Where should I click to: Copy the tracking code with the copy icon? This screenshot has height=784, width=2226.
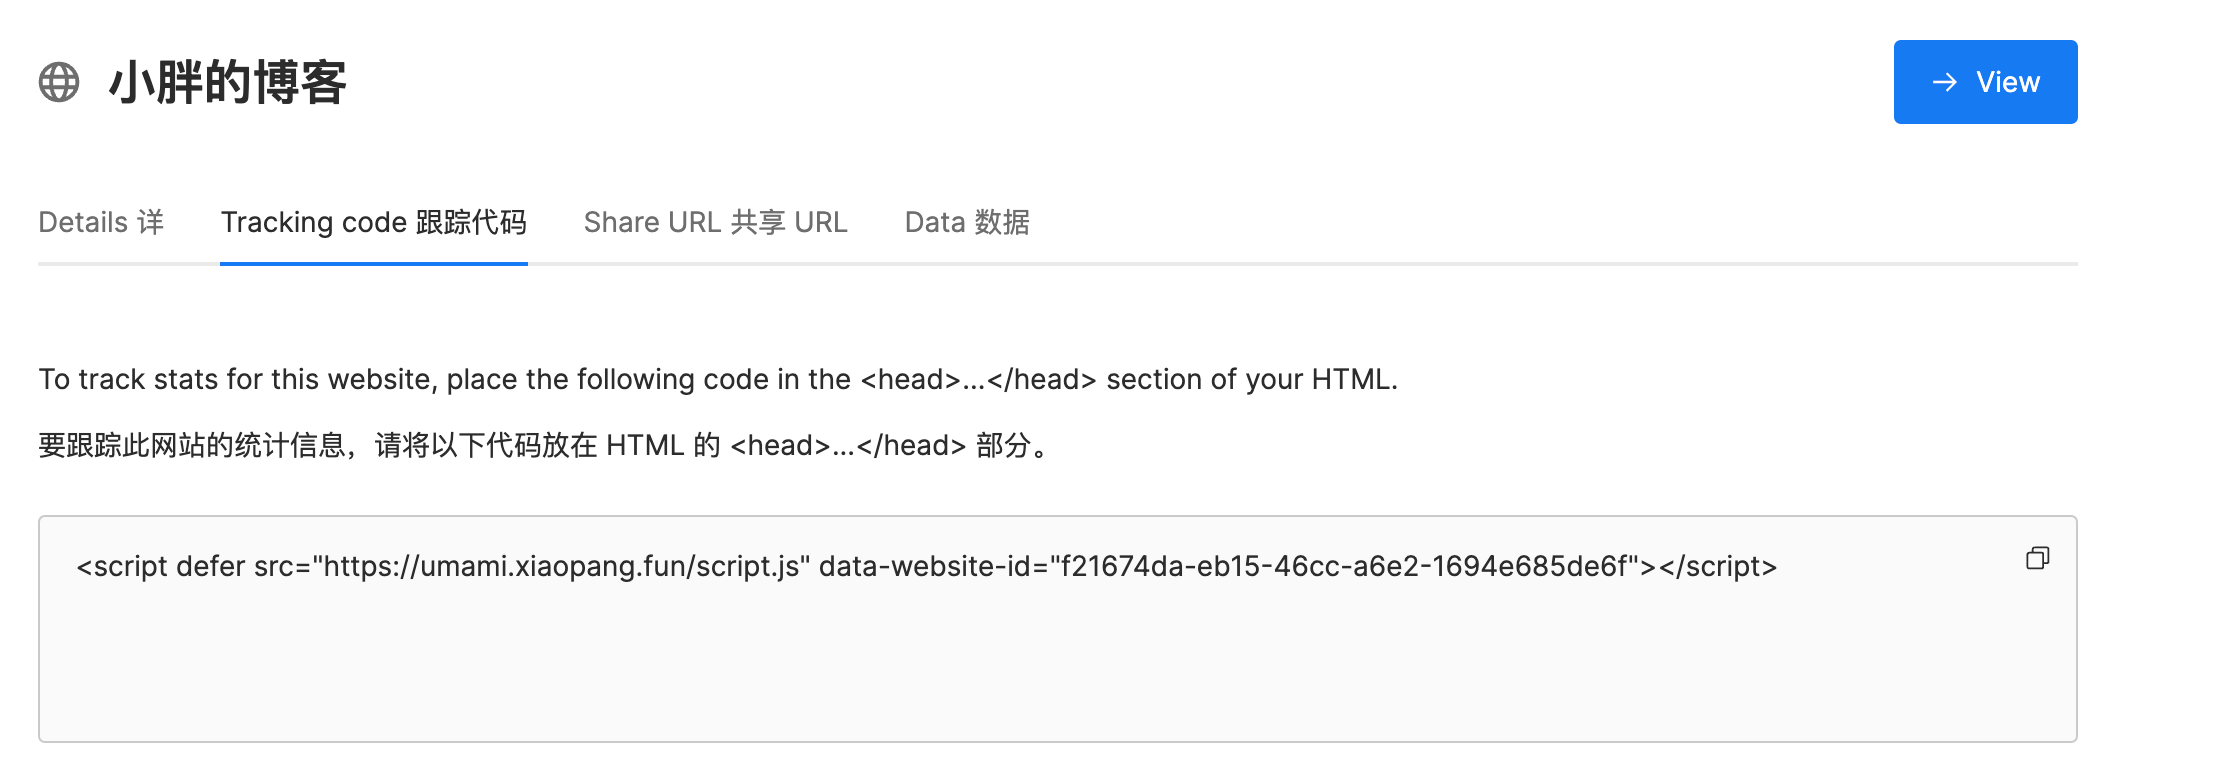2037,558
